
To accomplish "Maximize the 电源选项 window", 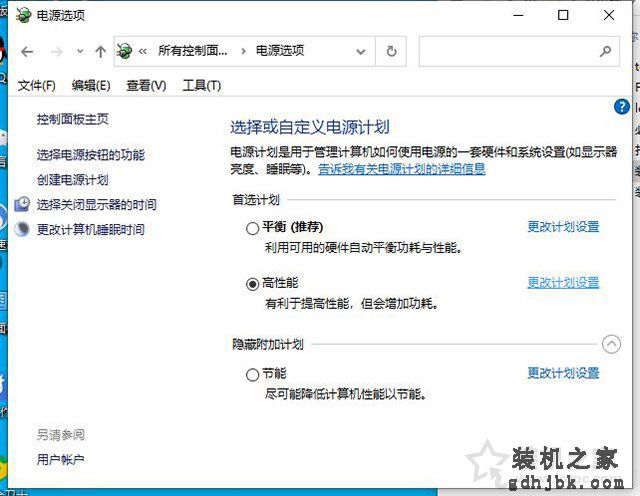I will click(x=563, y=16).
